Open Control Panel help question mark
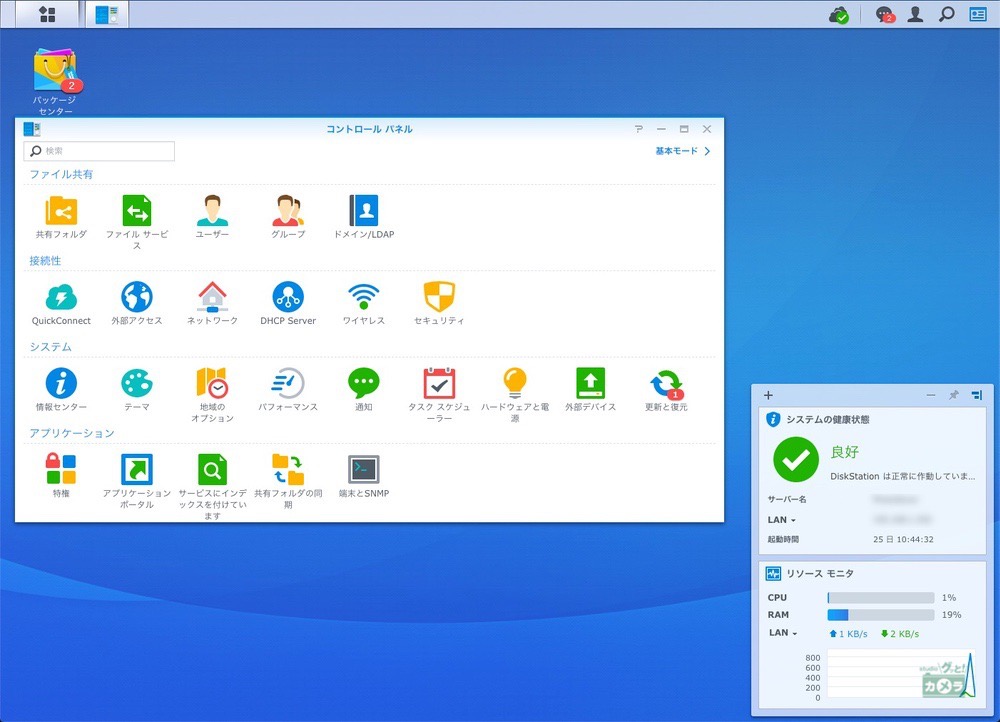The height and width of the screenshot is (722, 1000). tap(638, 129)
